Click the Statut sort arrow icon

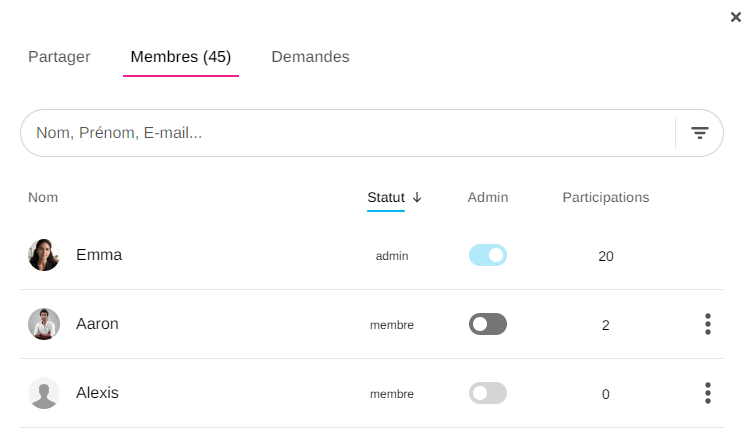click(417, 197)
